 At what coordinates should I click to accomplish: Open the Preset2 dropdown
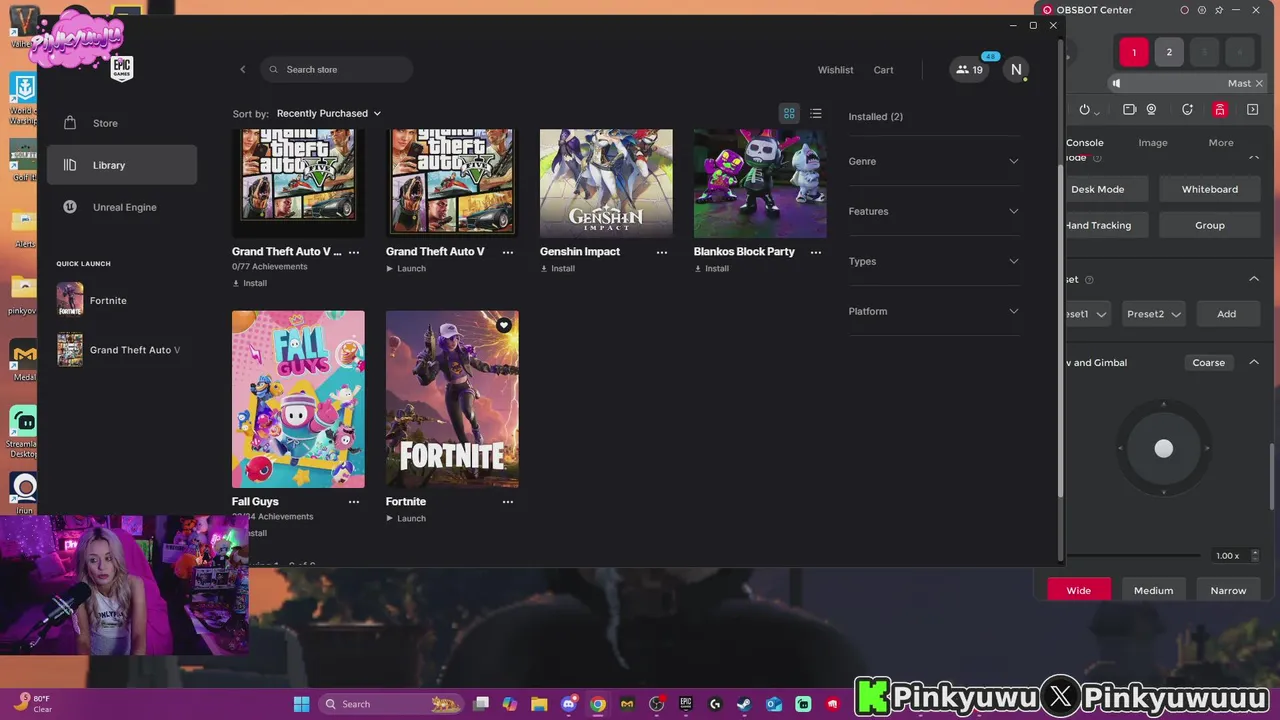point(1154,314)
